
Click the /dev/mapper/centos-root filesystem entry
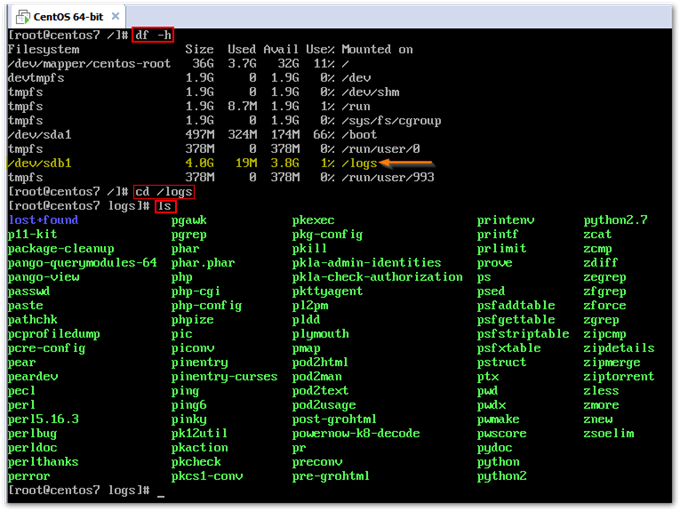coord(89,64)
